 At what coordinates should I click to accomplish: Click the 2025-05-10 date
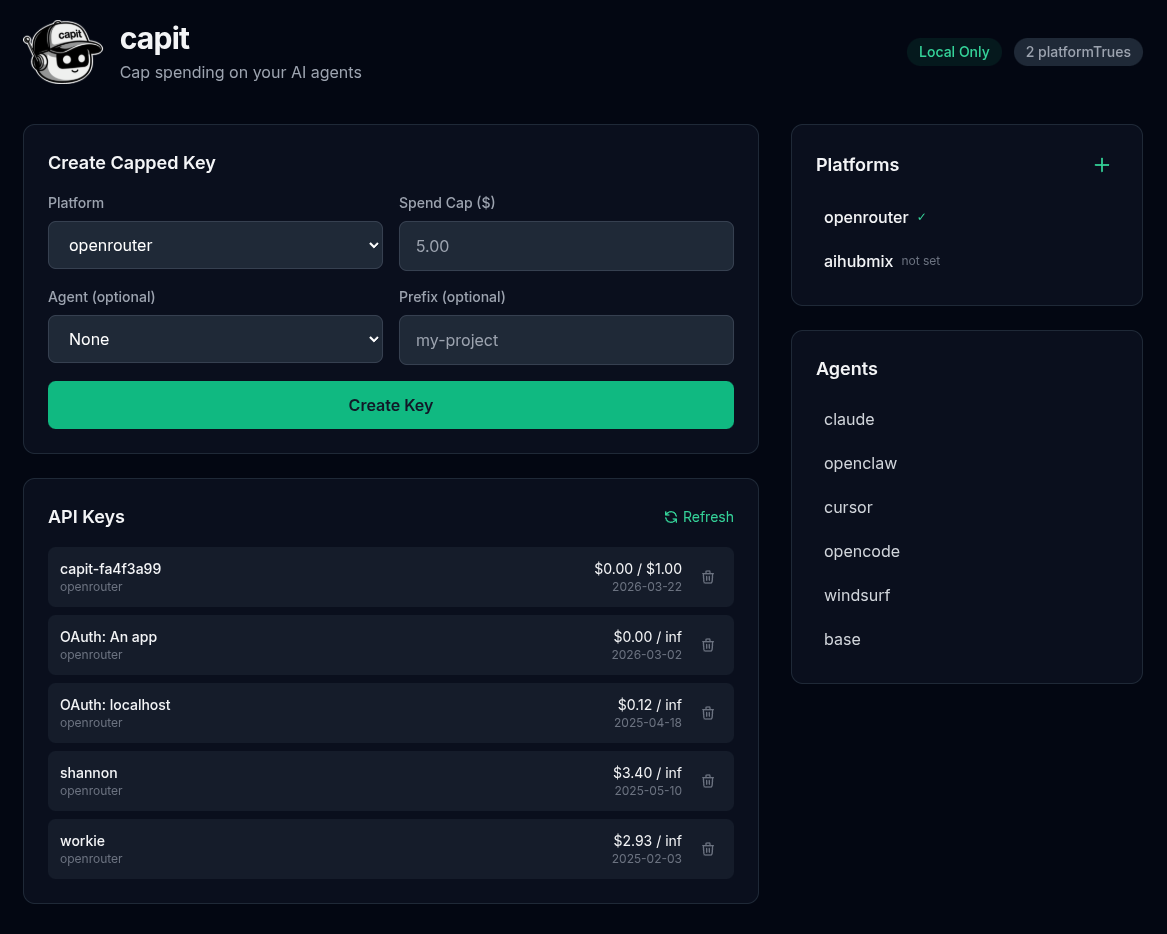648,790
